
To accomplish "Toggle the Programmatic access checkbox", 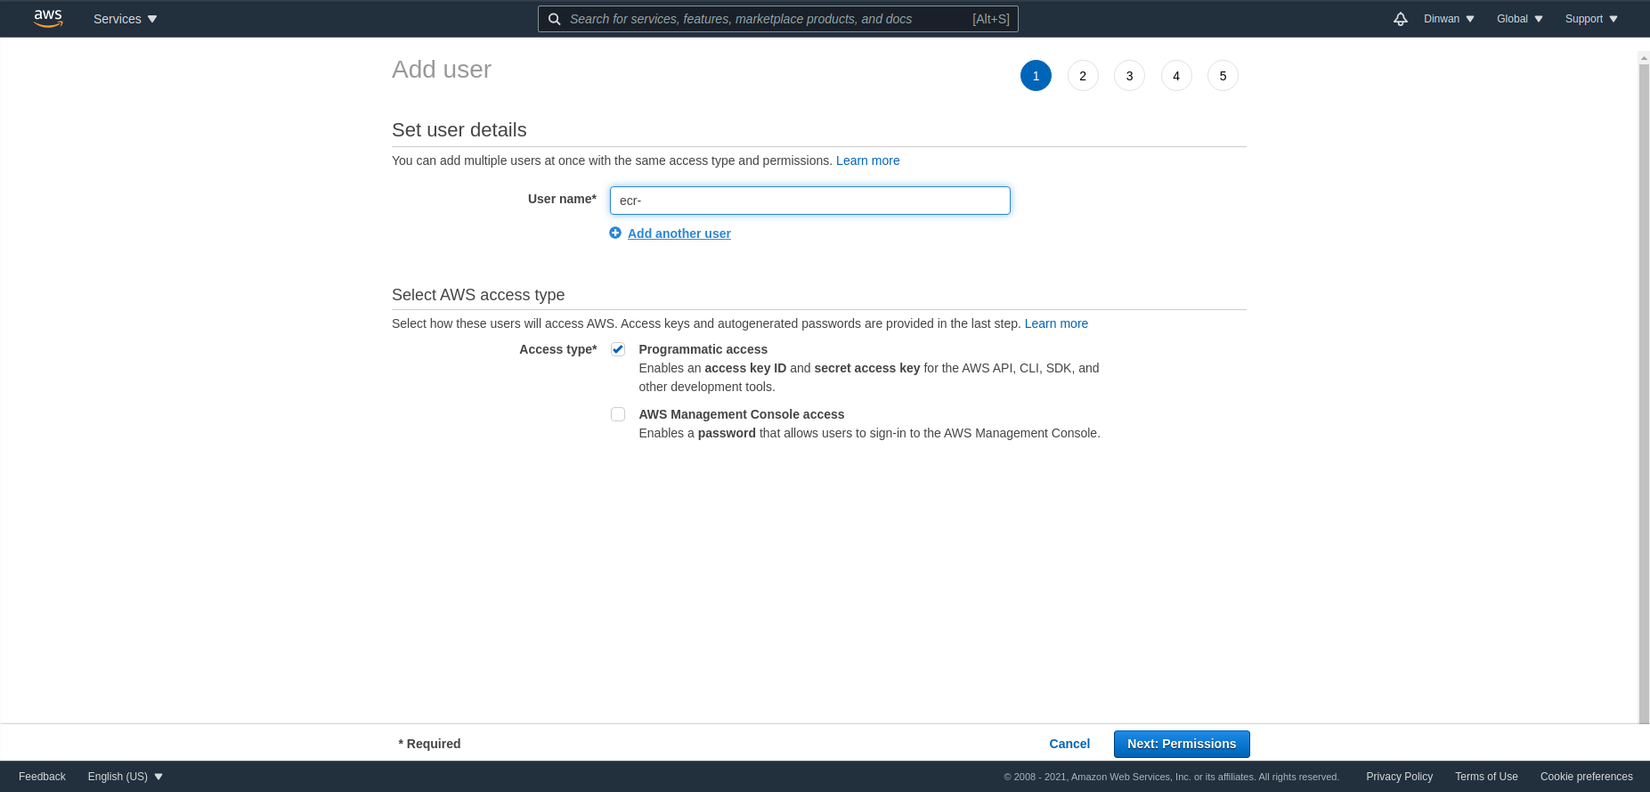I will tap(618, 349).
